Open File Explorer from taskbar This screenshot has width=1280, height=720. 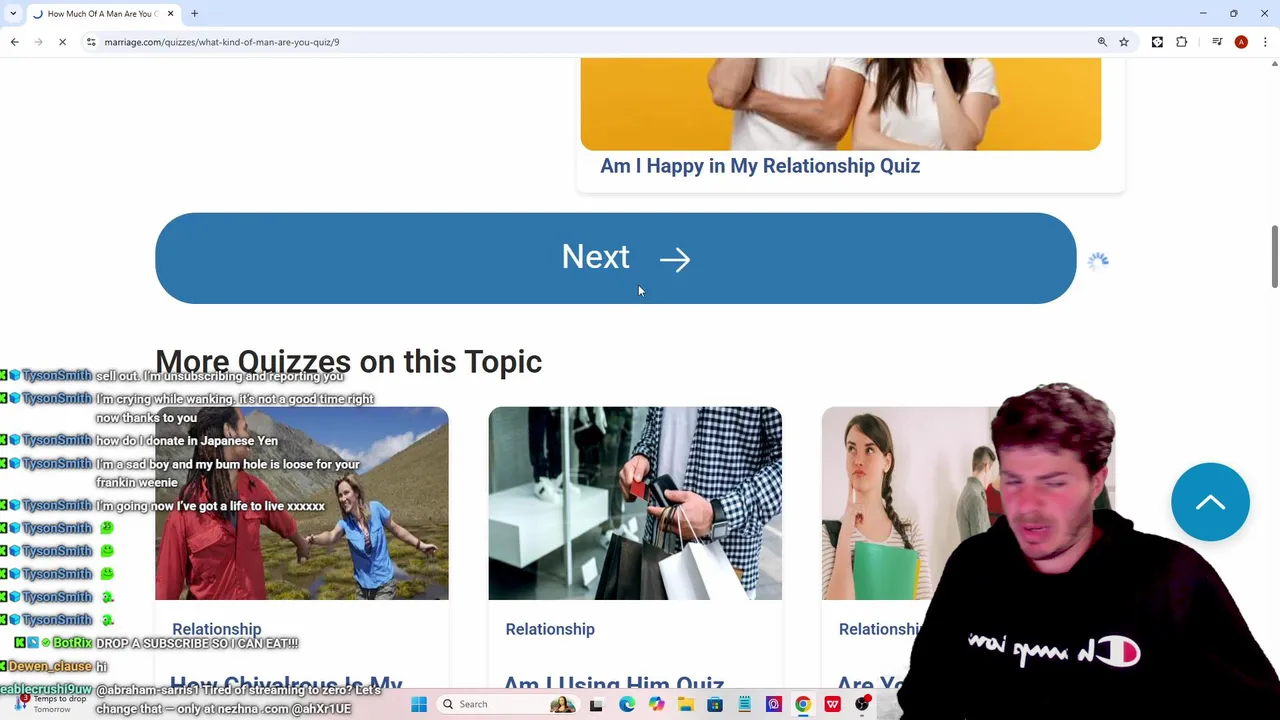coord(685,704)
